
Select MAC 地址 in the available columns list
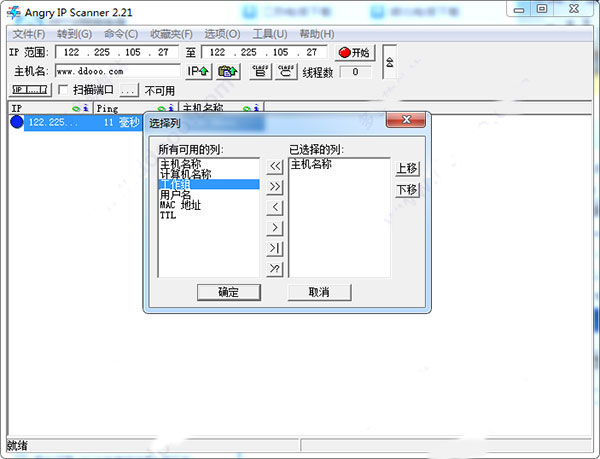180,205
